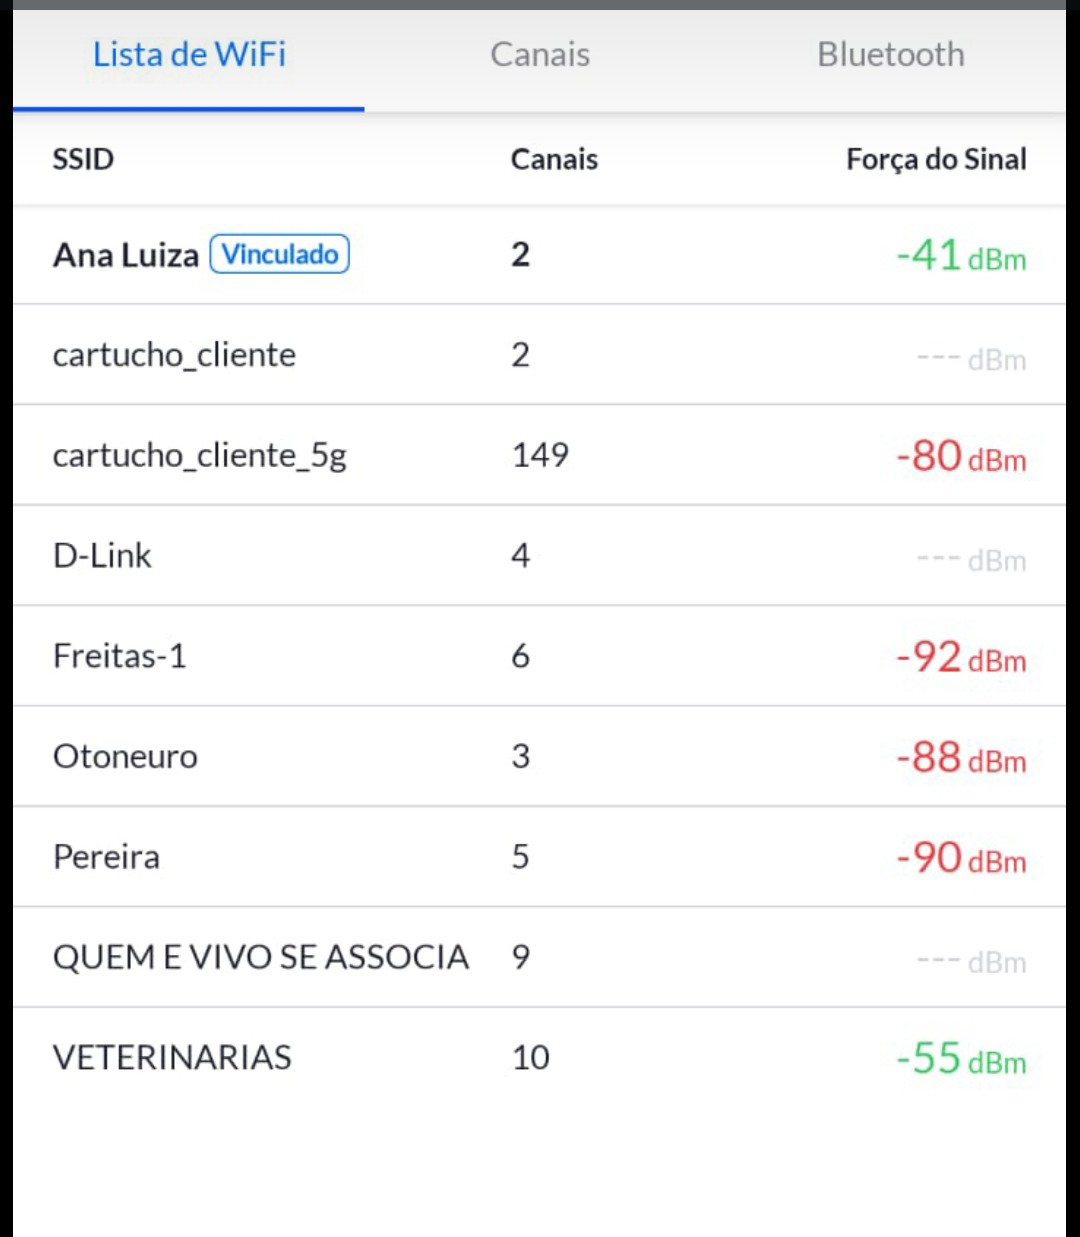Open the Freitas-1 network
Screen dimensions: 1080x1237
click(119, 656)
